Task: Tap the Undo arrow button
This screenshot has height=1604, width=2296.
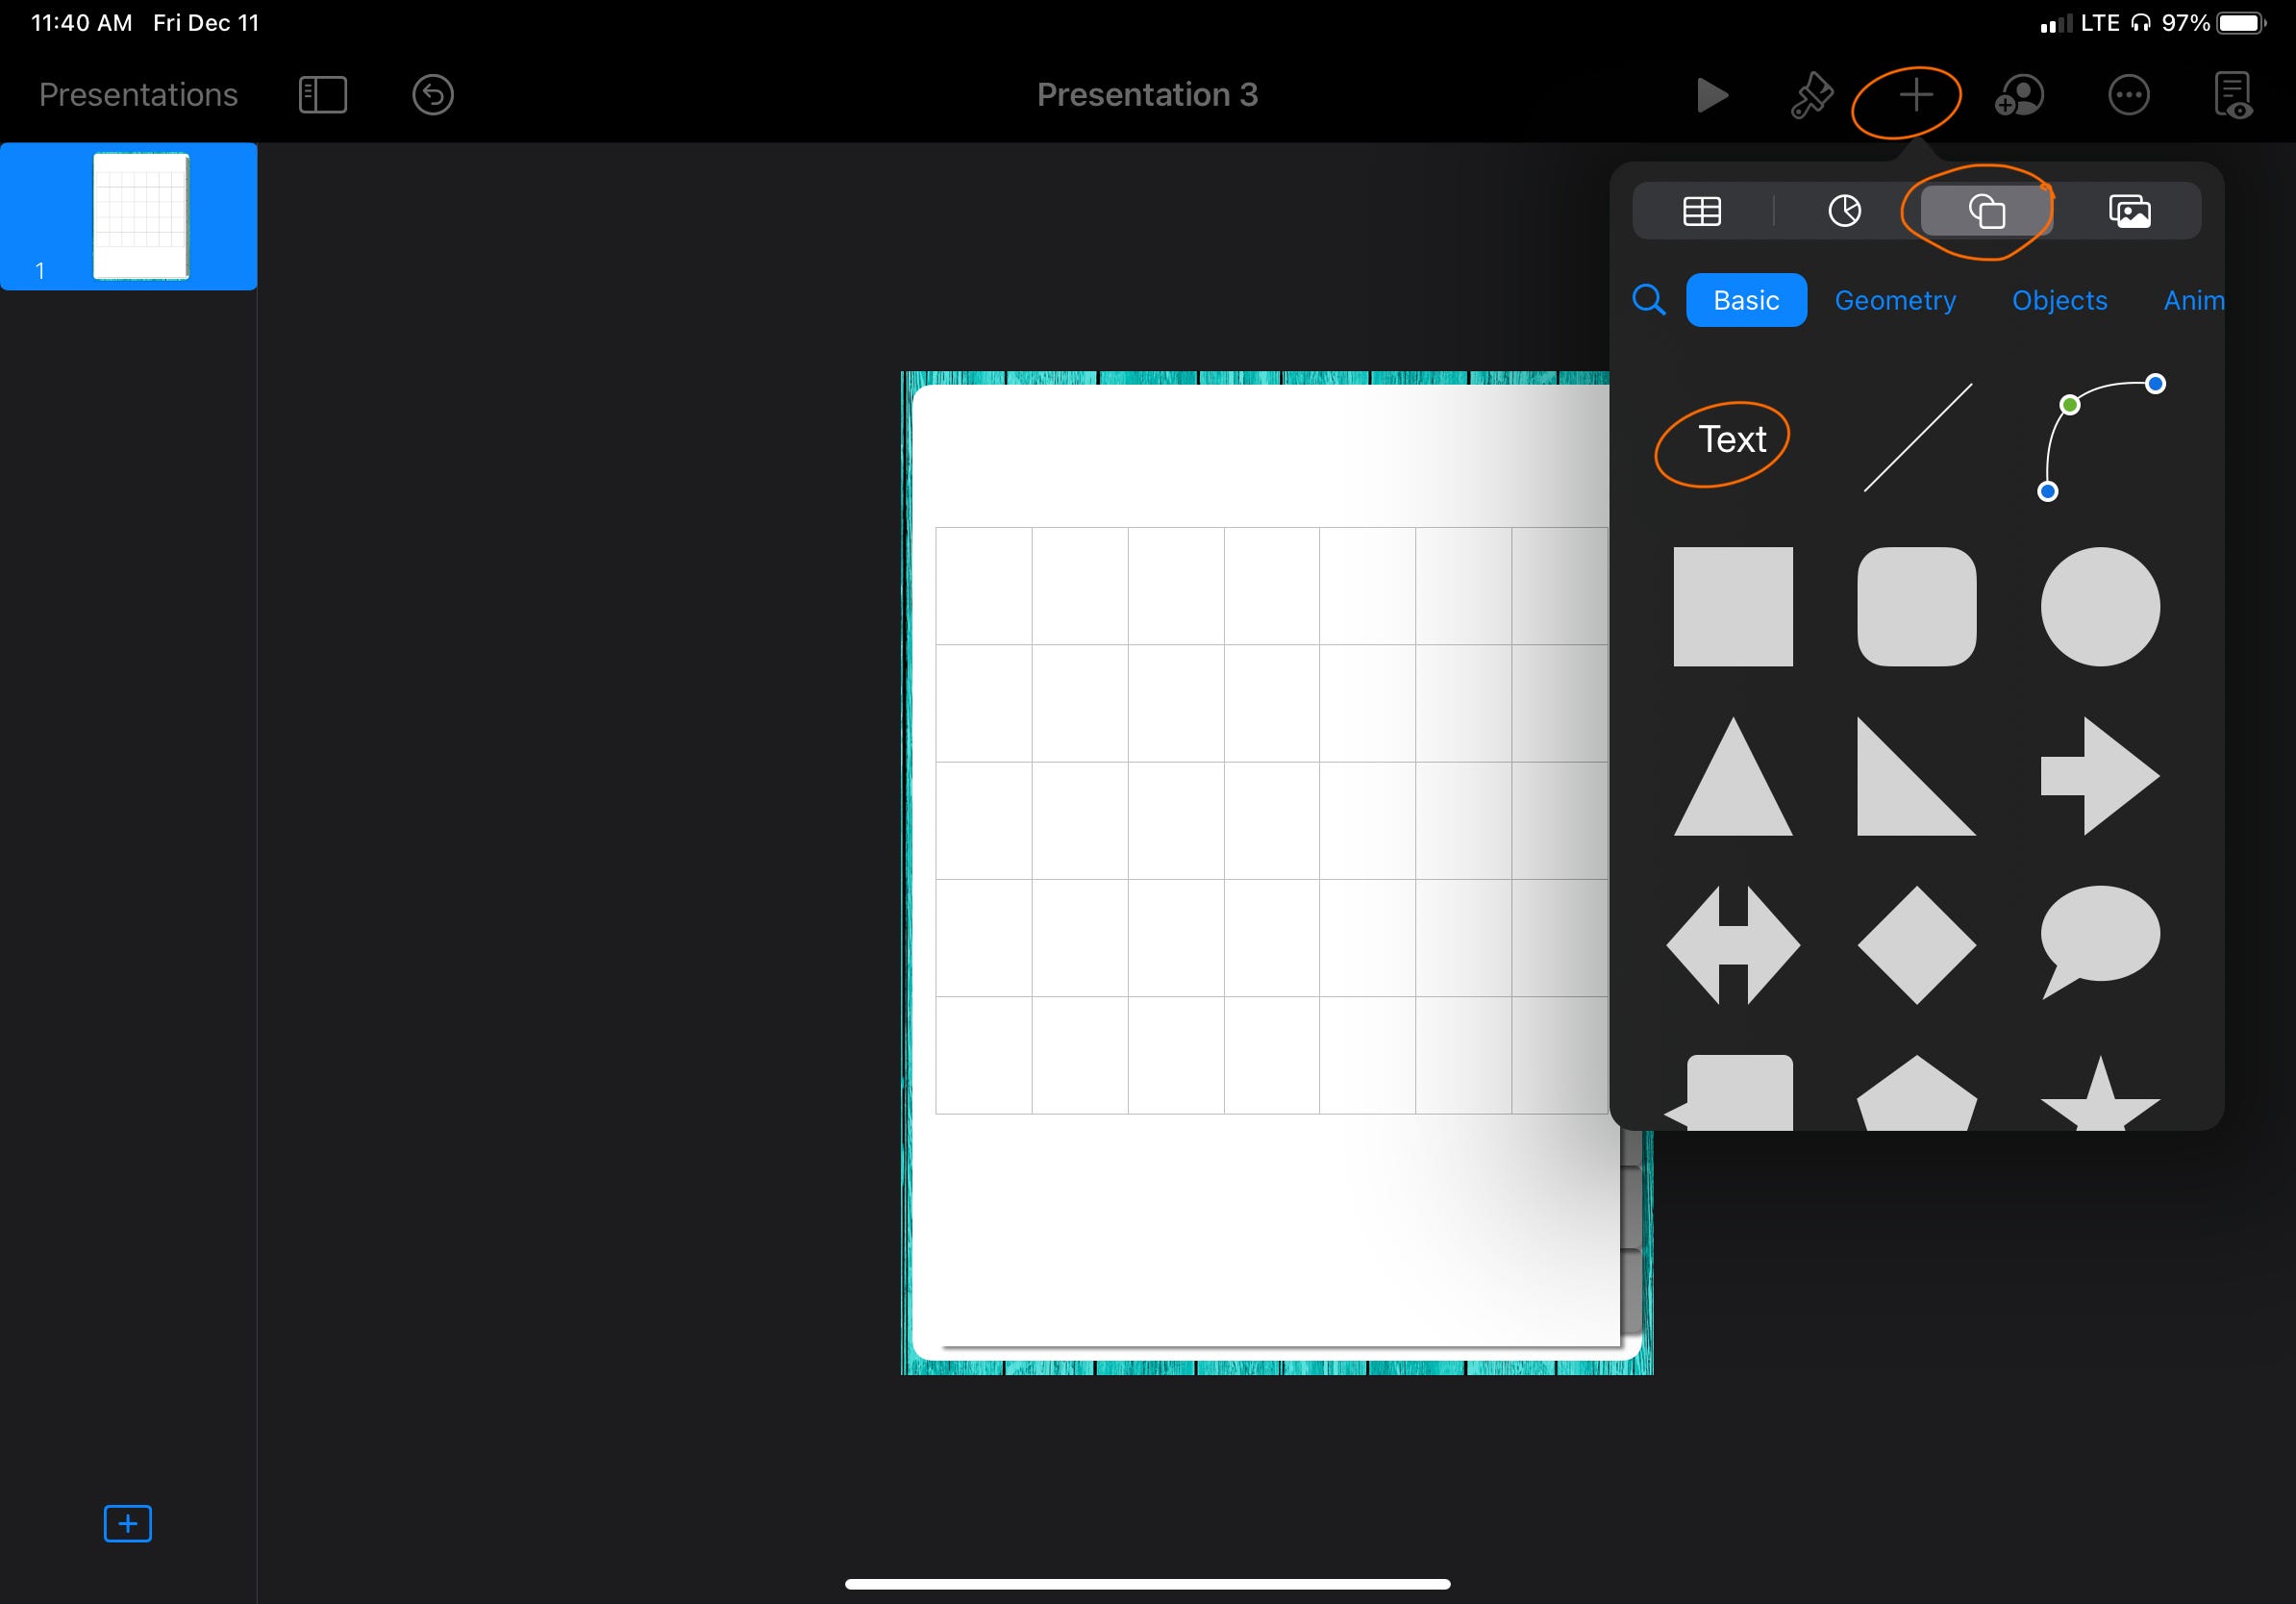Action: 432,96
